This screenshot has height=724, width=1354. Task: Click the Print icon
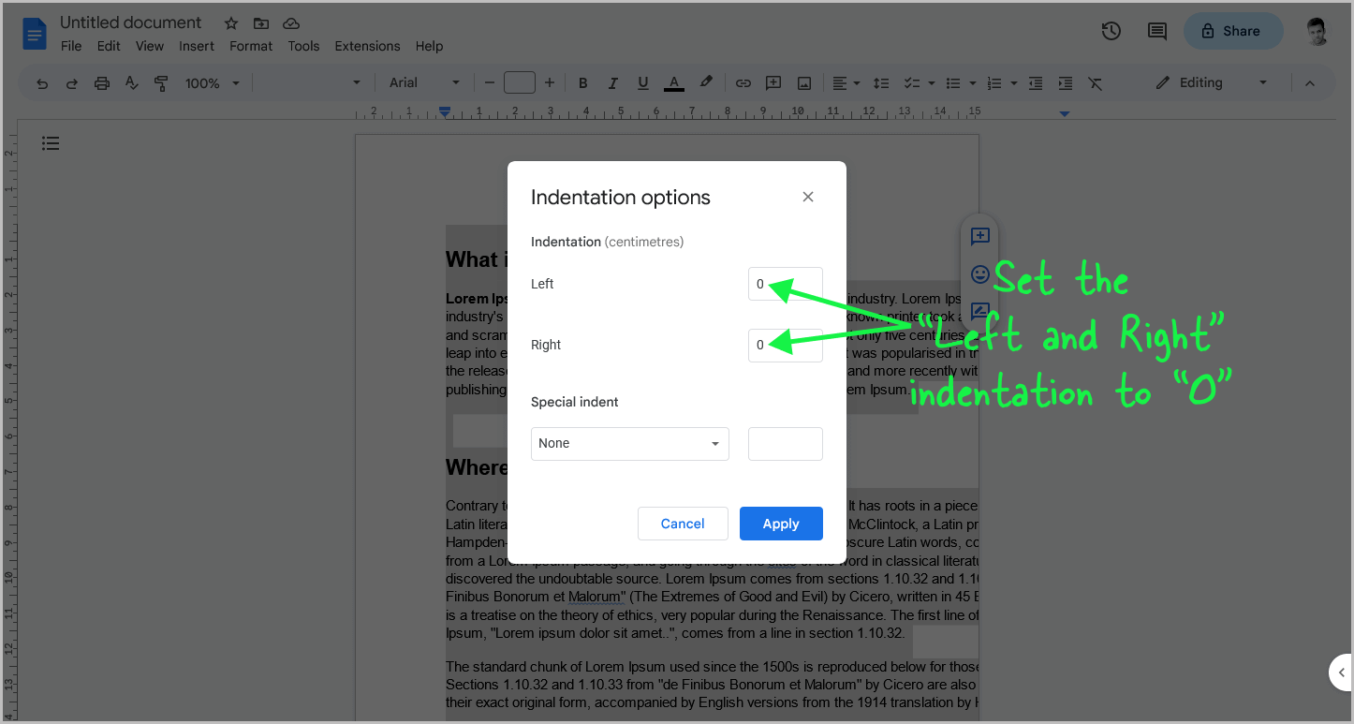point(102,83)
